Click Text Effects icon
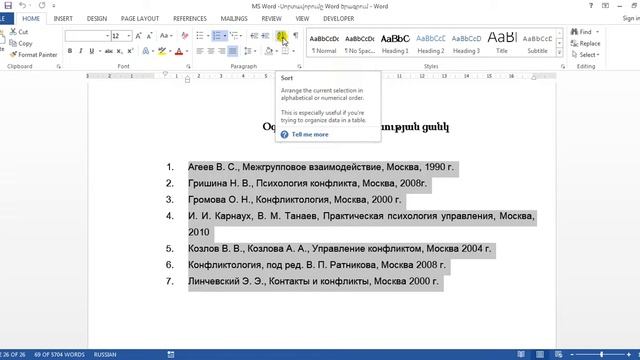This screenshot has height=360, width=640. pos(146,51)
